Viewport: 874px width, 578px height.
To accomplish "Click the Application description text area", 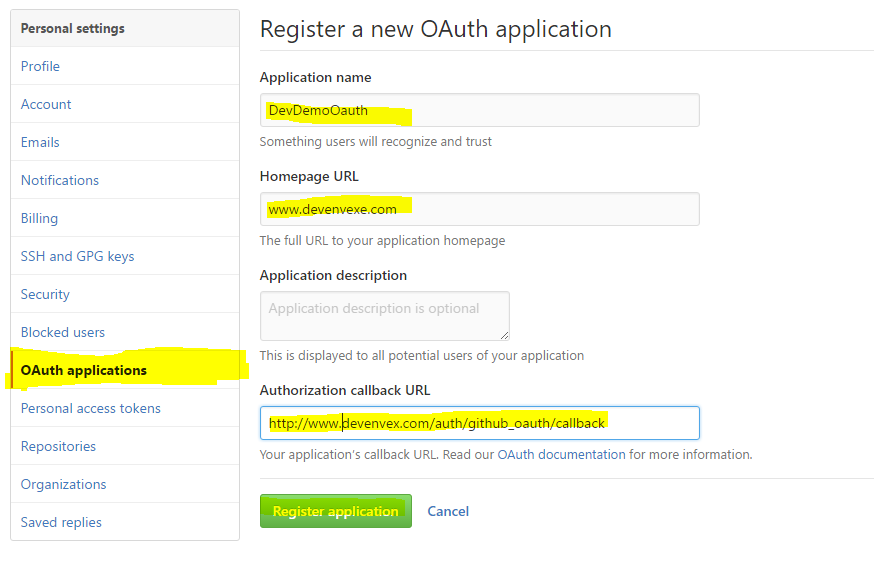I will tap(384, 316).
